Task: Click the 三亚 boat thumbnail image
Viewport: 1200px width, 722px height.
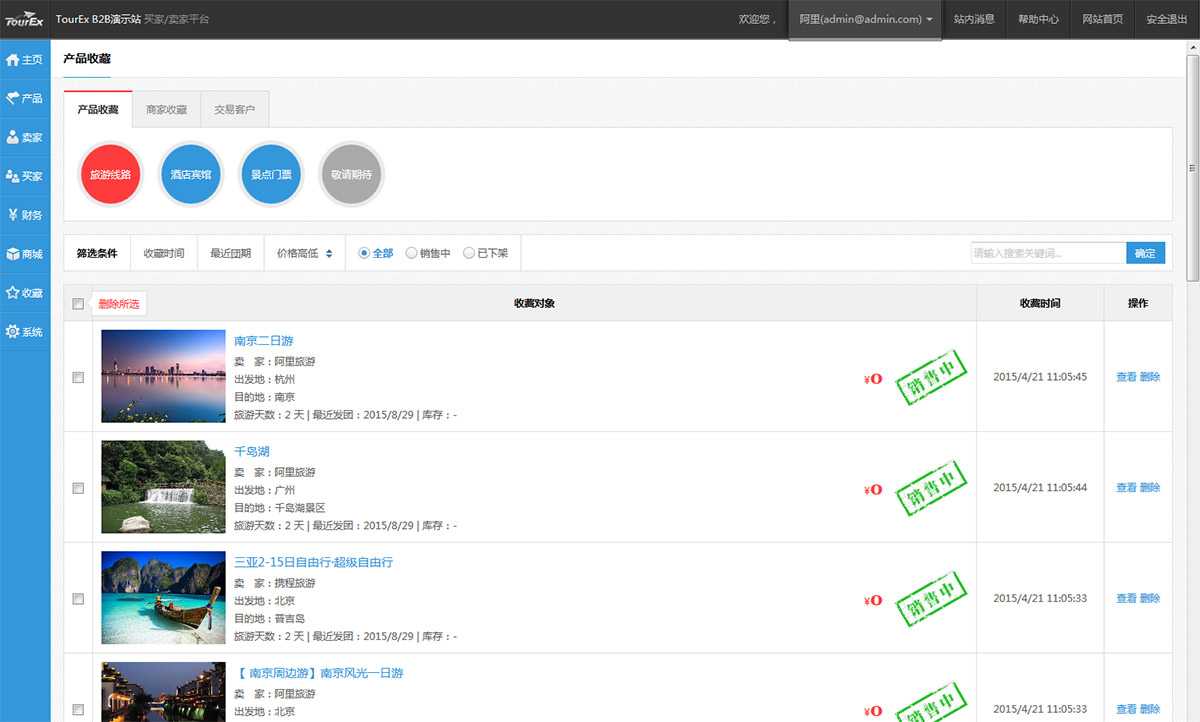Action: (164, 598)
